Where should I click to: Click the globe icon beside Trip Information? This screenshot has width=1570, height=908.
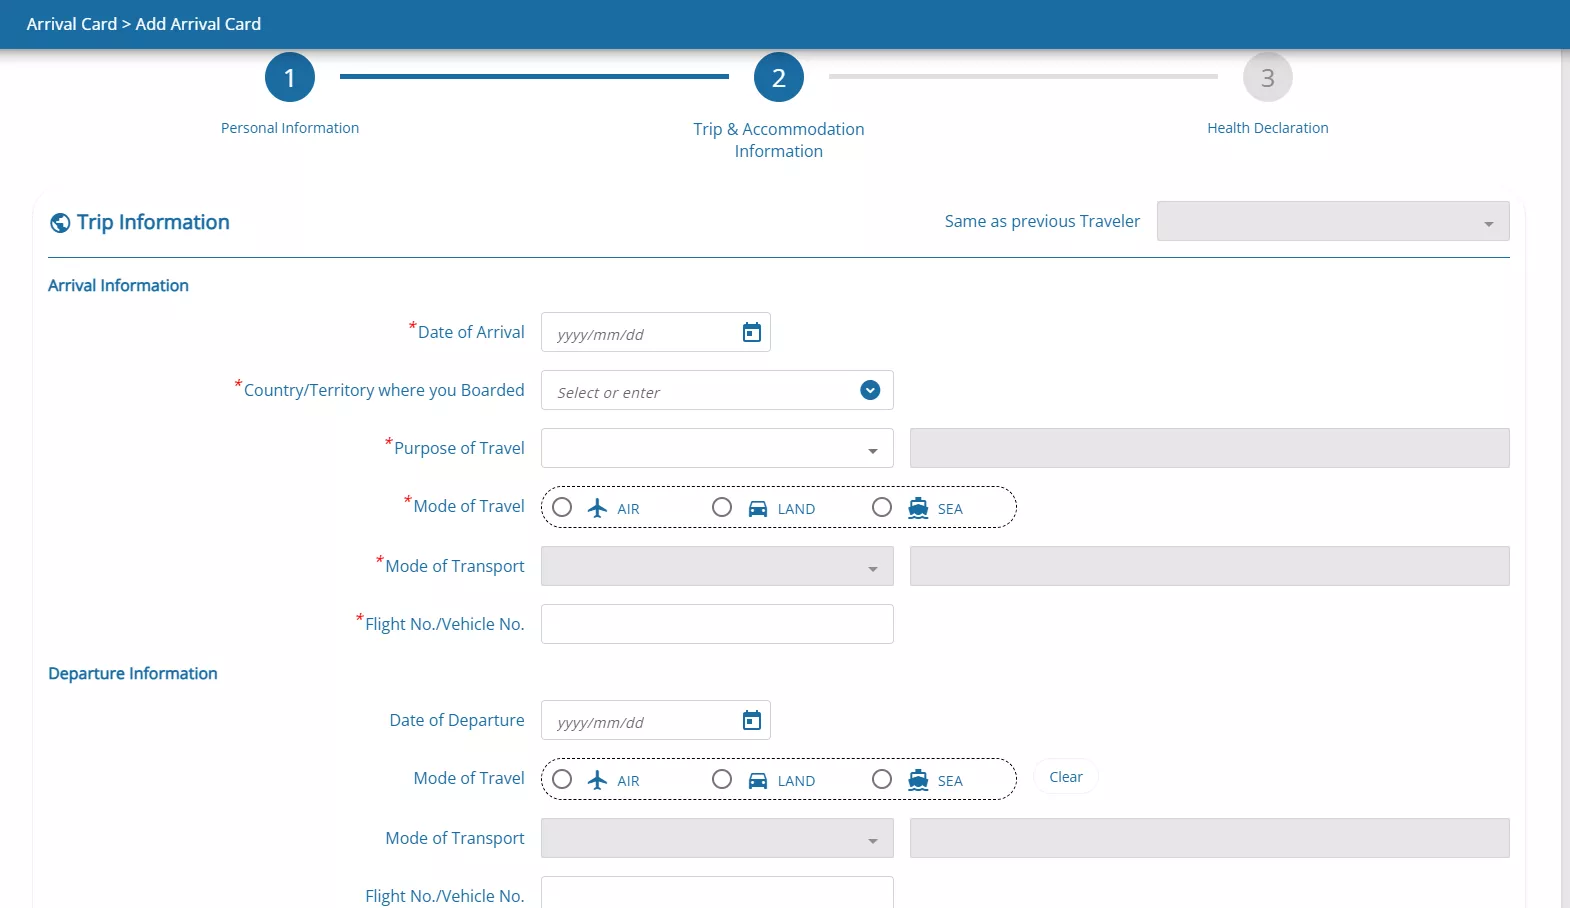pos(60,223)
